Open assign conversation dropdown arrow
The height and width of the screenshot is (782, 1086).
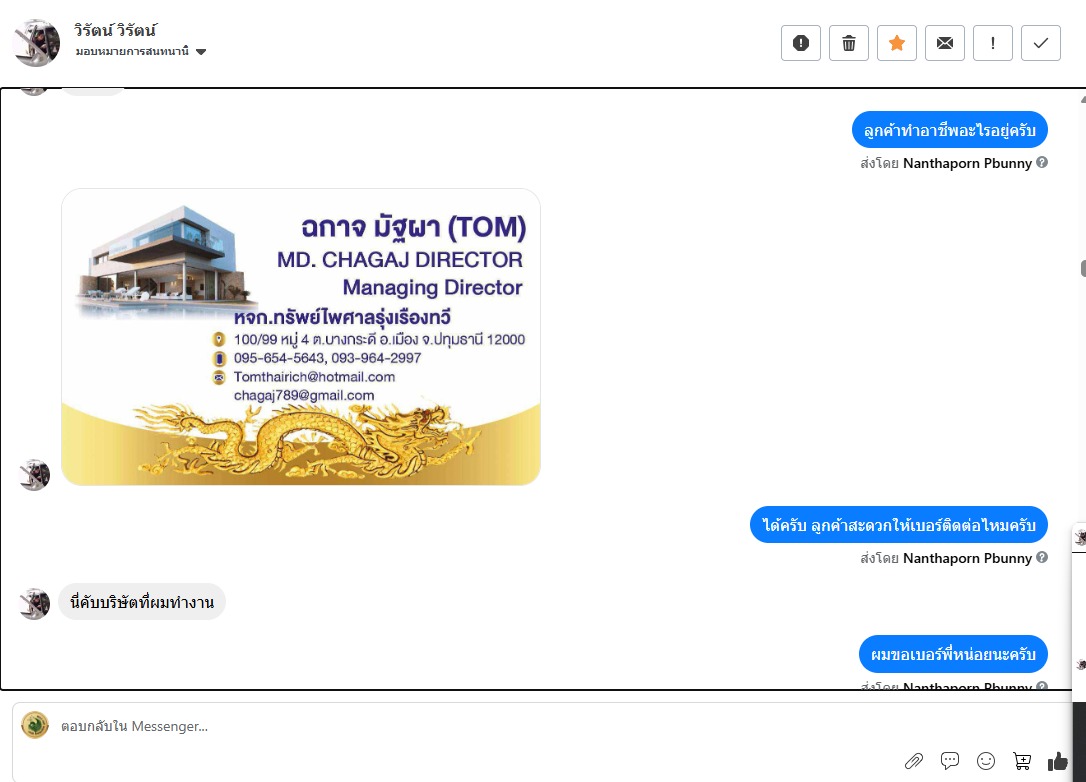coord(201,52)
